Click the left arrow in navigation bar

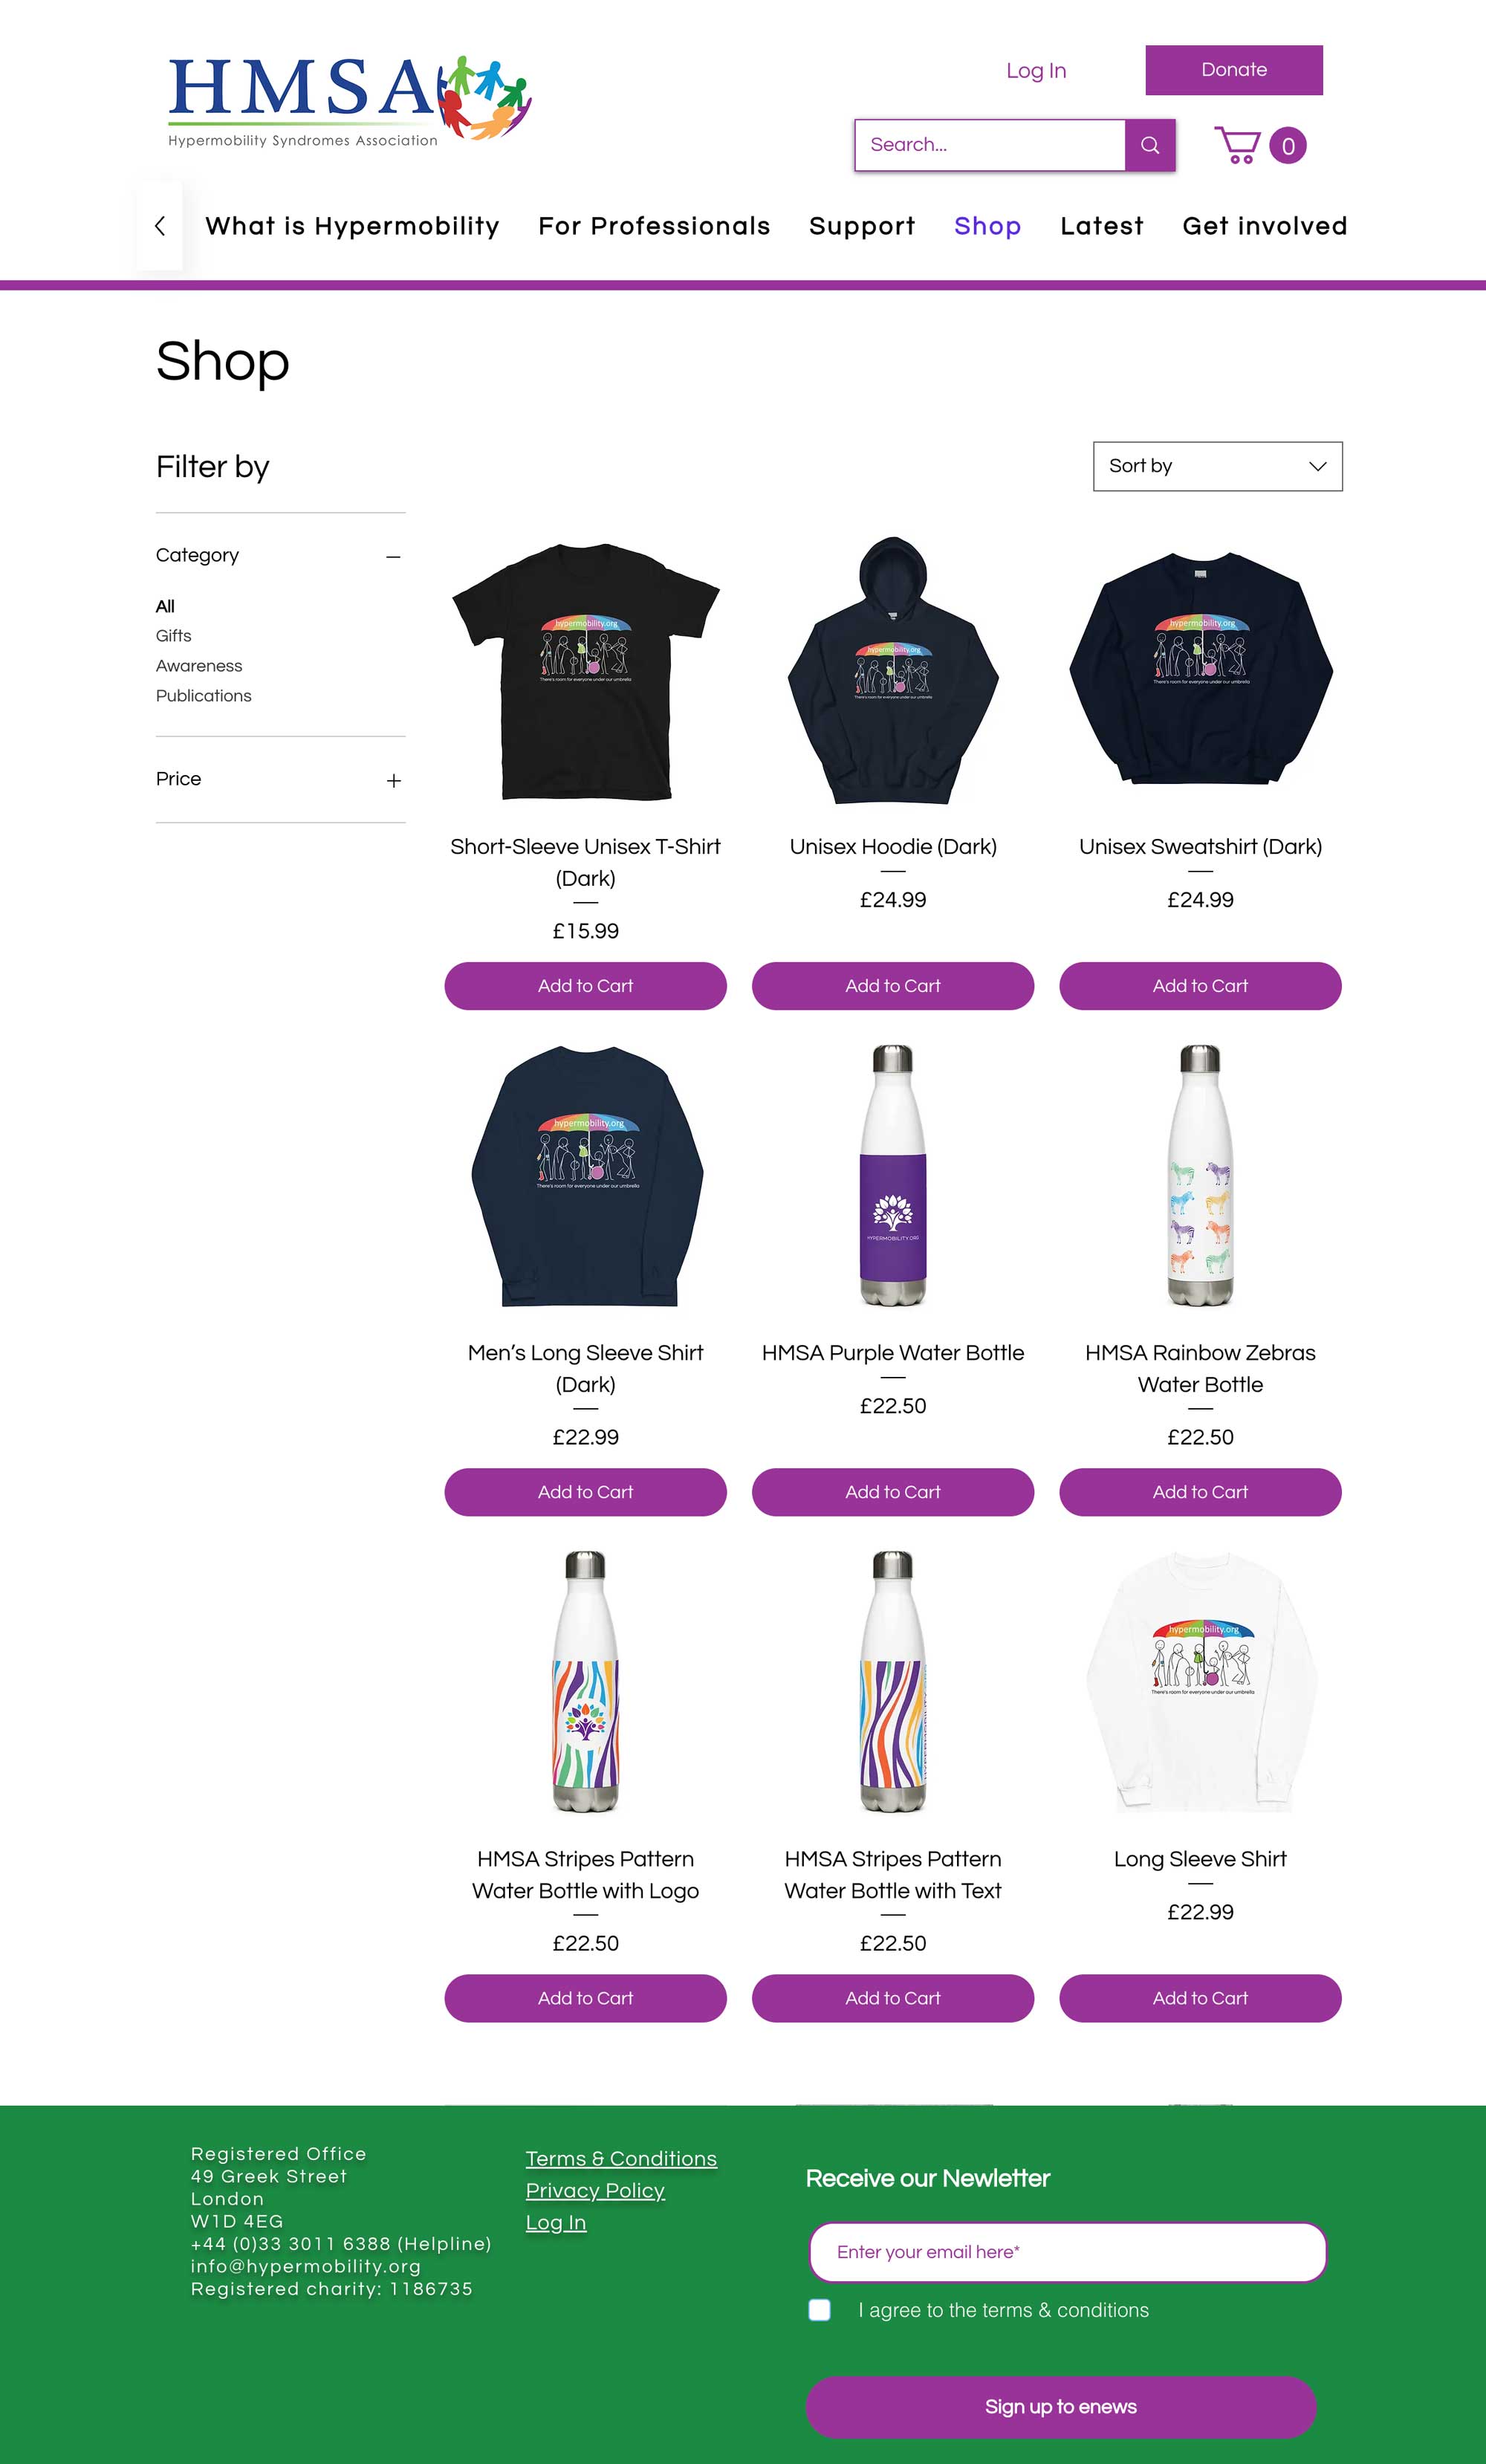(x=160, y=226)
